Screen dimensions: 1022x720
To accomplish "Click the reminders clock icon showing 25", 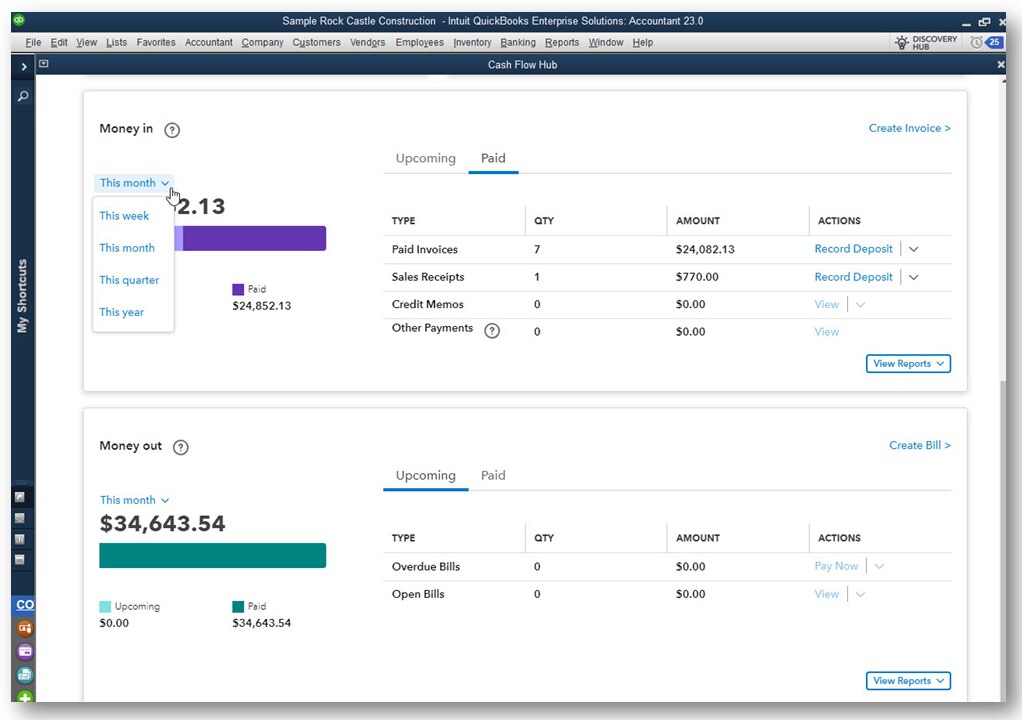I will pos(985,41).
